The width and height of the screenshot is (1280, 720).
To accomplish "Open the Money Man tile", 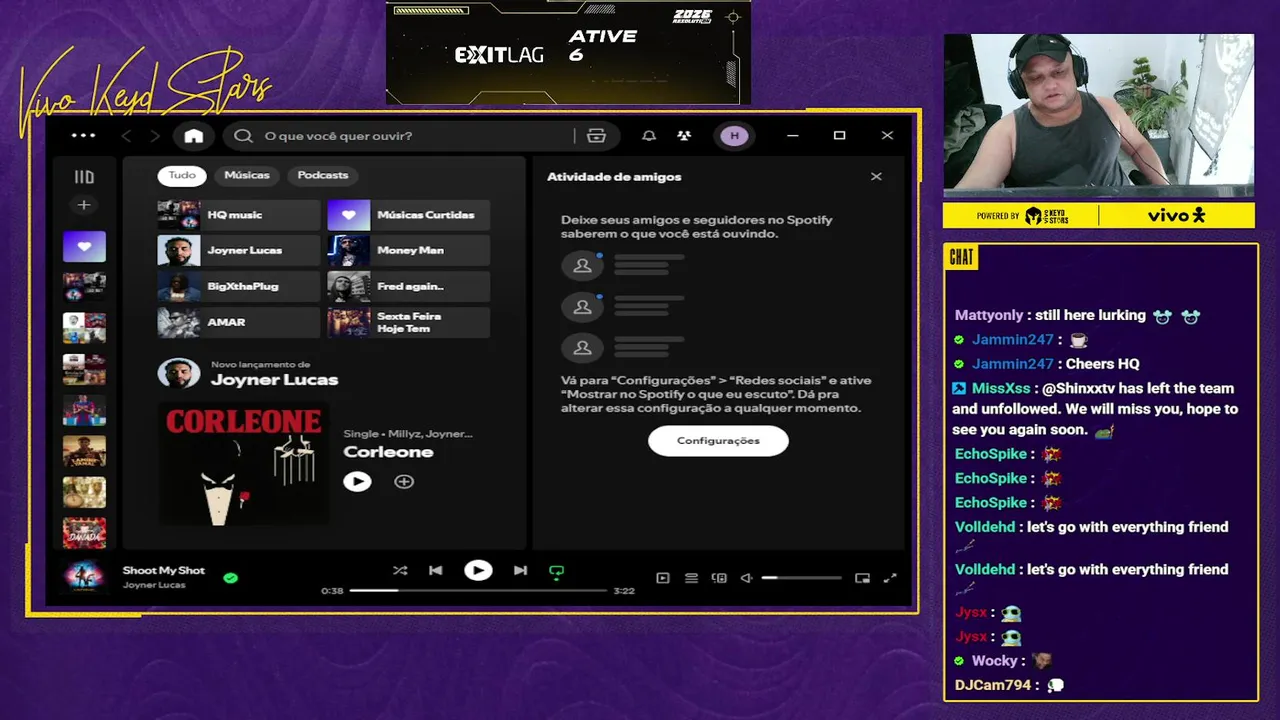I will pos(408,250).
